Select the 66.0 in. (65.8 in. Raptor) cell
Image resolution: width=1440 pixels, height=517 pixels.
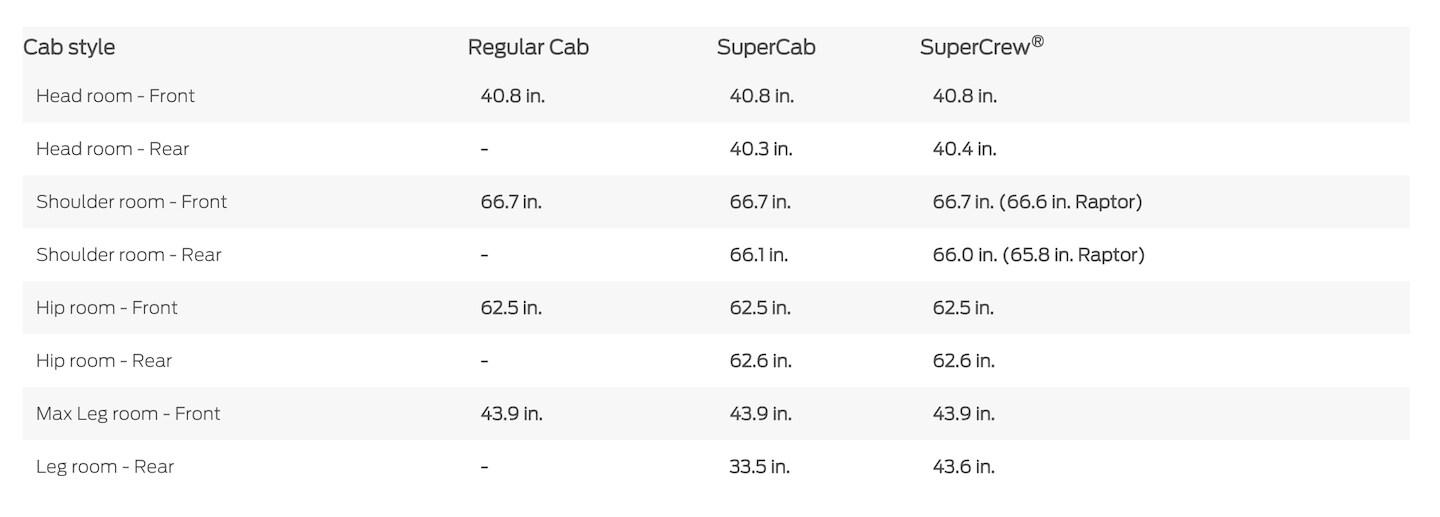pos(1038,255)
